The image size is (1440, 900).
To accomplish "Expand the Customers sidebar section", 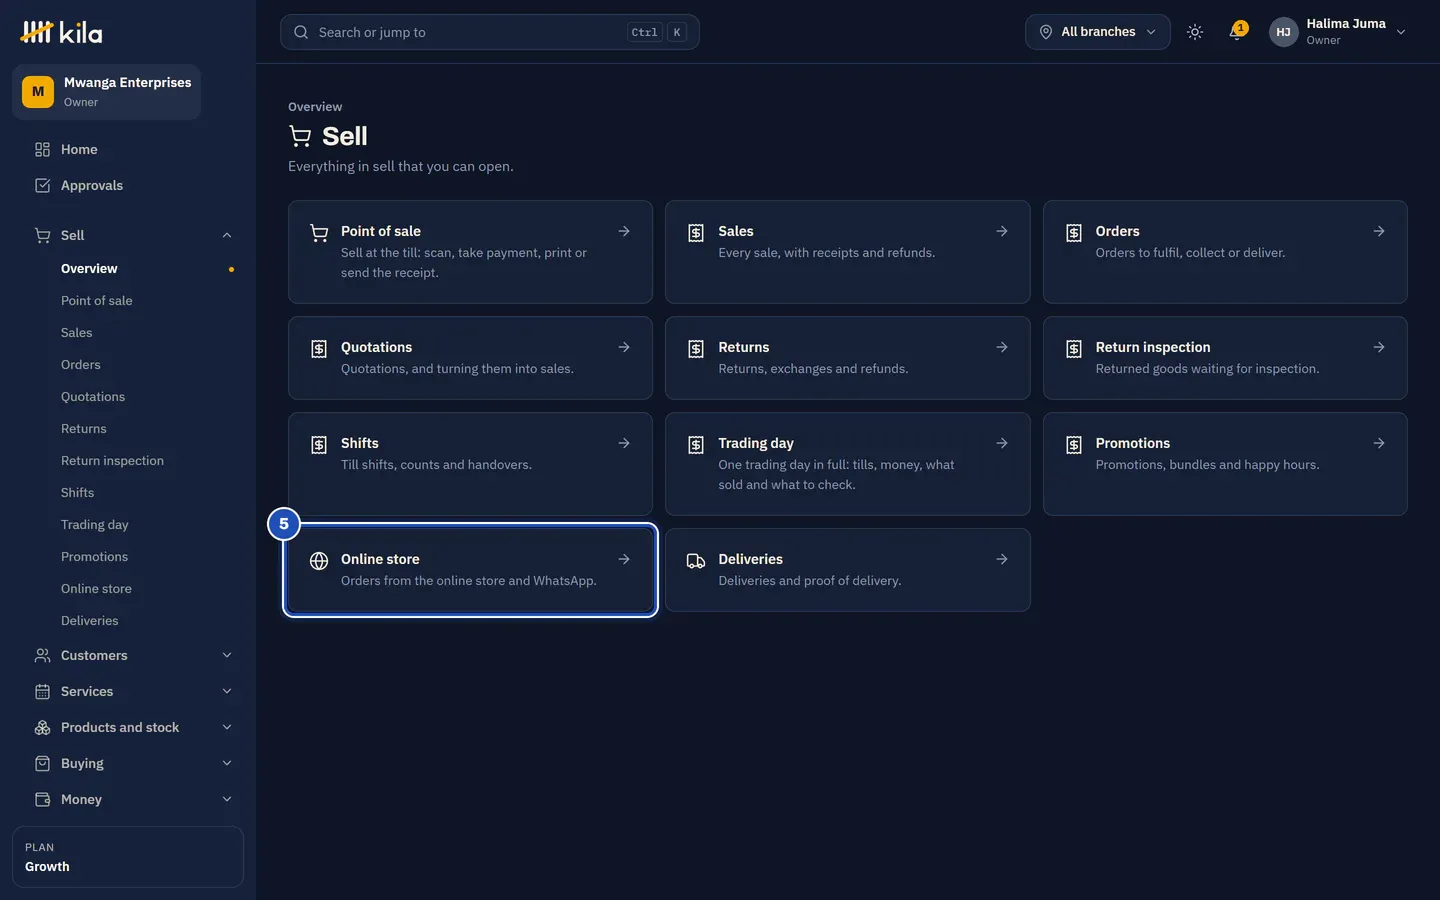I will (227, 655).
